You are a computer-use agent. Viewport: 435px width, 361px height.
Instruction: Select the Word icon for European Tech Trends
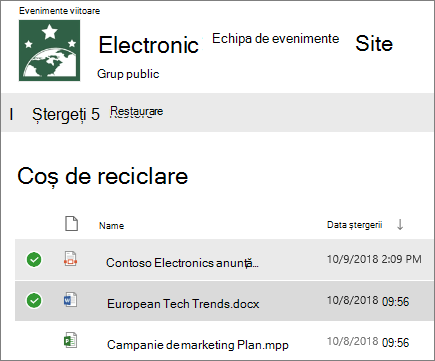pyautogui.click(x=70, y=300)
